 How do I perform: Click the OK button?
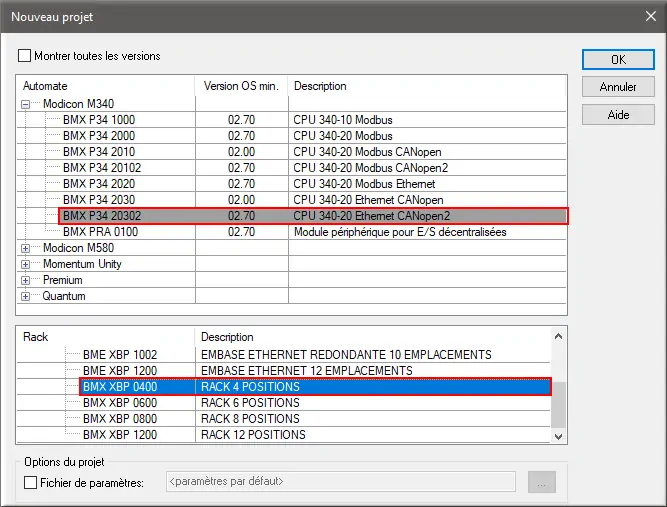tap(618, 60)
